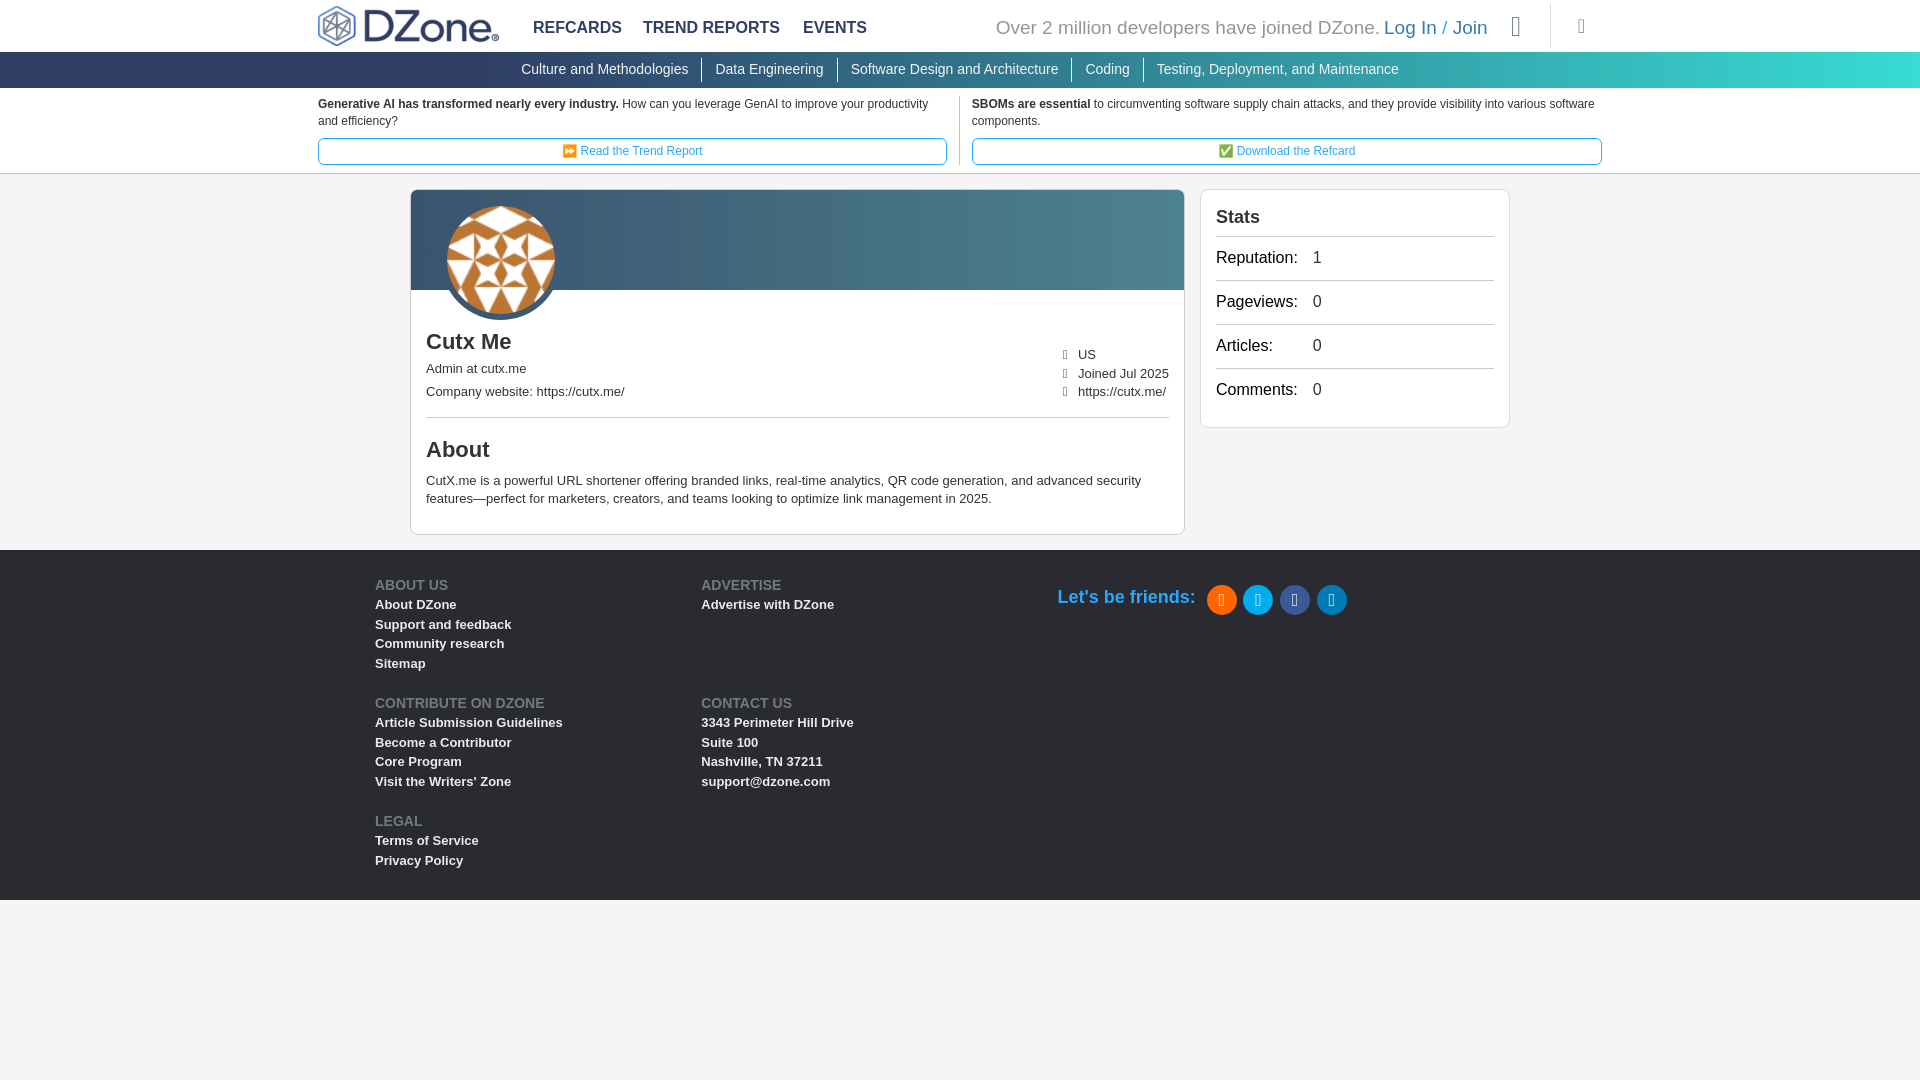The image size is (1920, 1080).
Task: Select Testing, Deployment, and Maintenance topic
Action: pyautogui.click(x=1277, y=69)
